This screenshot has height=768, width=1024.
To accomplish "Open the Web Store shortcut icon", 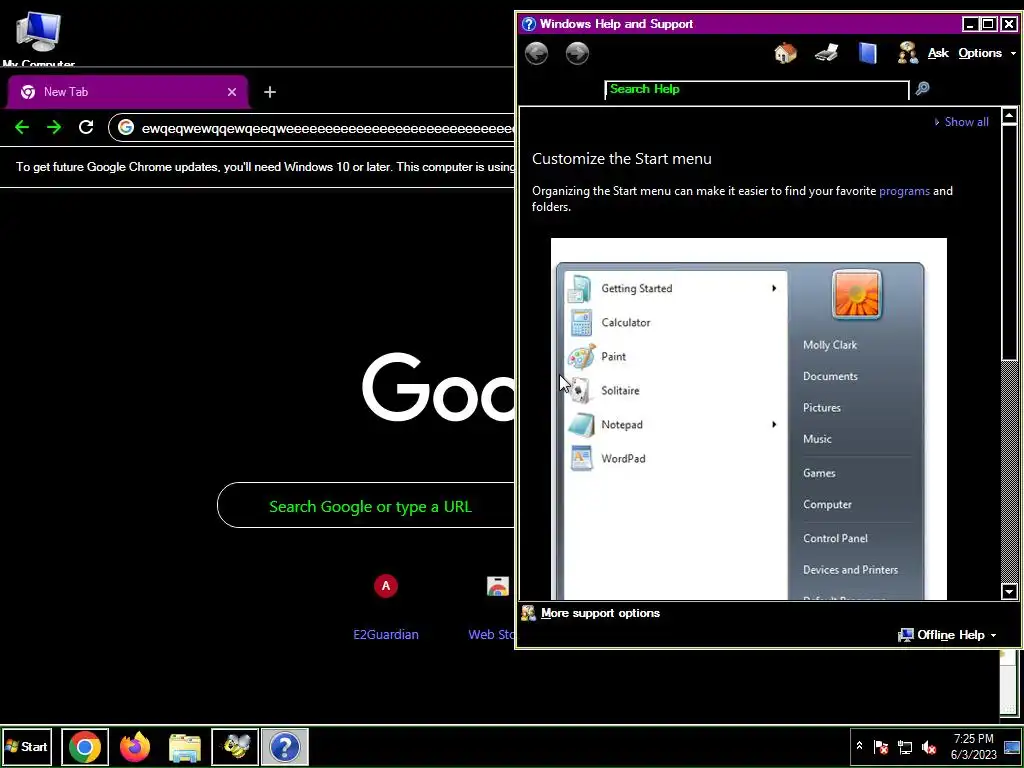I will (x=497, y=586).
